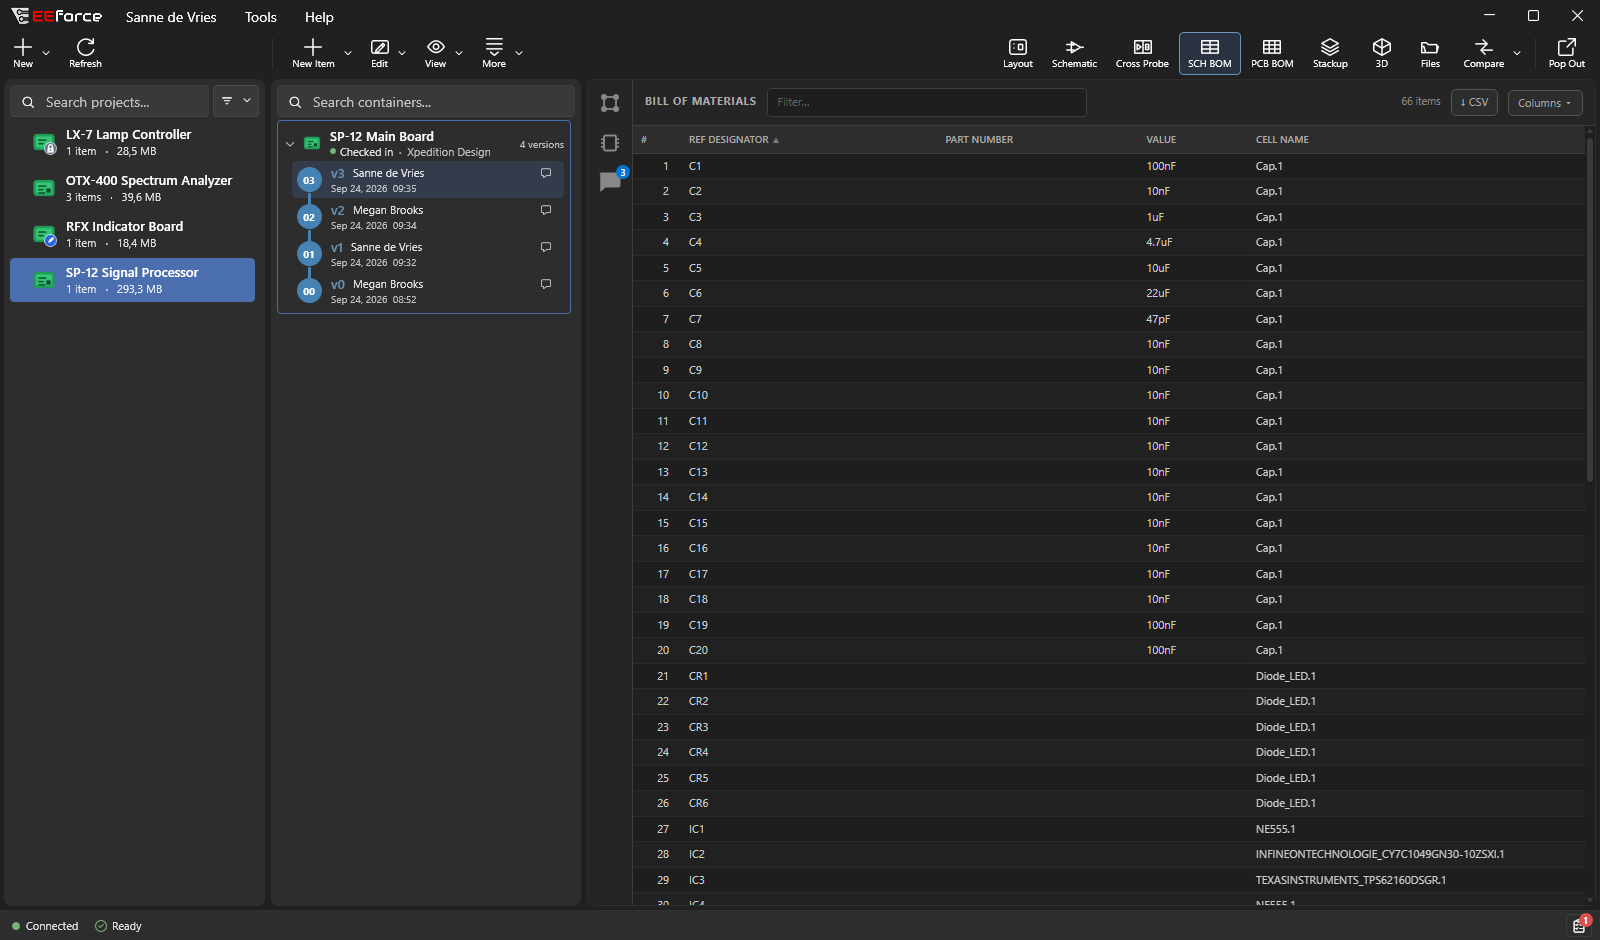1600x940 pixels.
Task: Select the LX-7 Lamp Controller project
Action: coord(132,142)
